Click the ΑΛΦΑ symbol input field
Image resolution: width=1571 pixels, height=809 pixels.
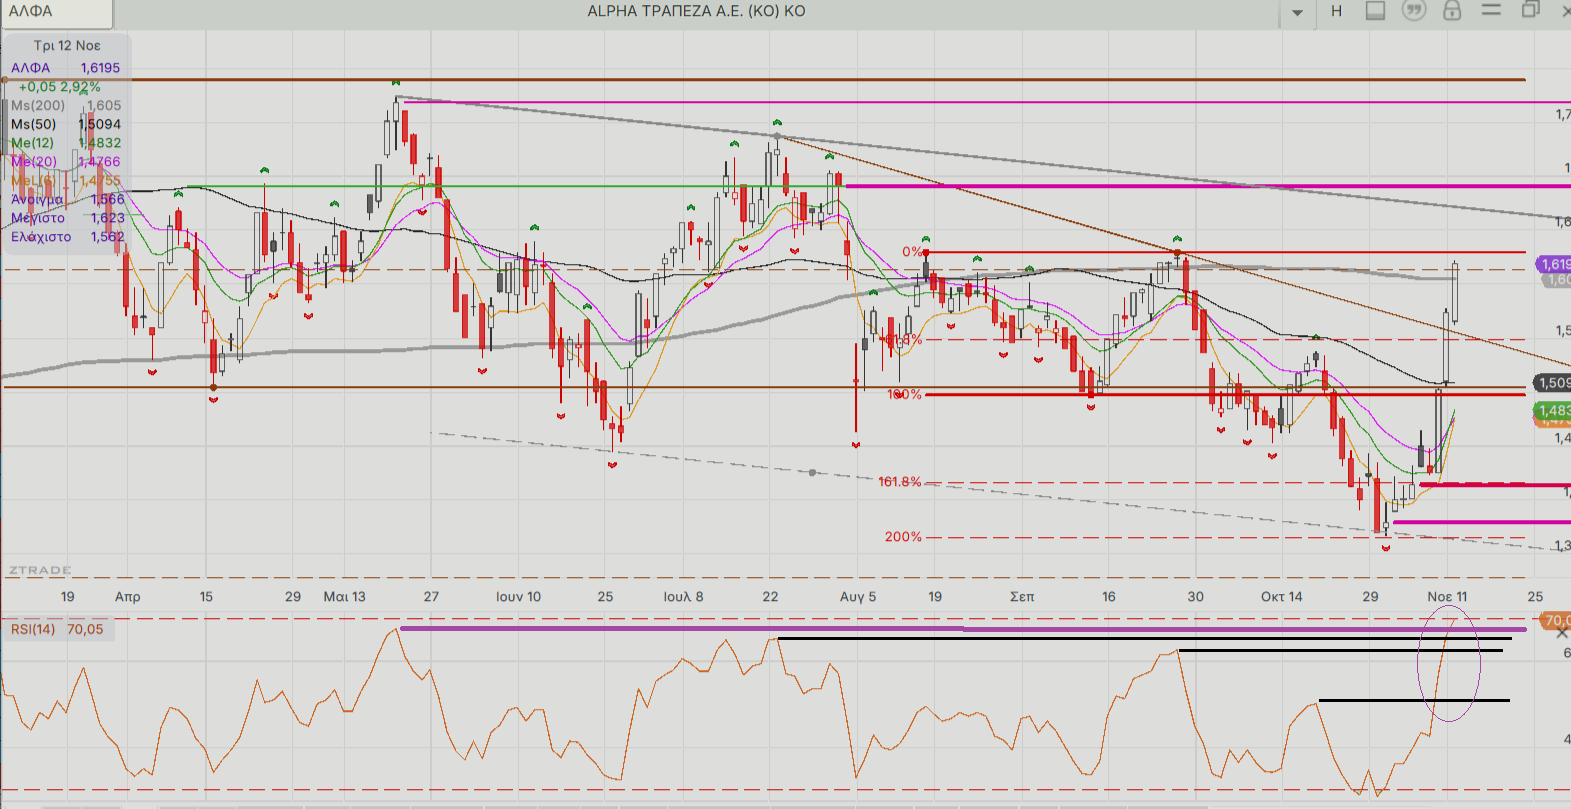[56, 12]
